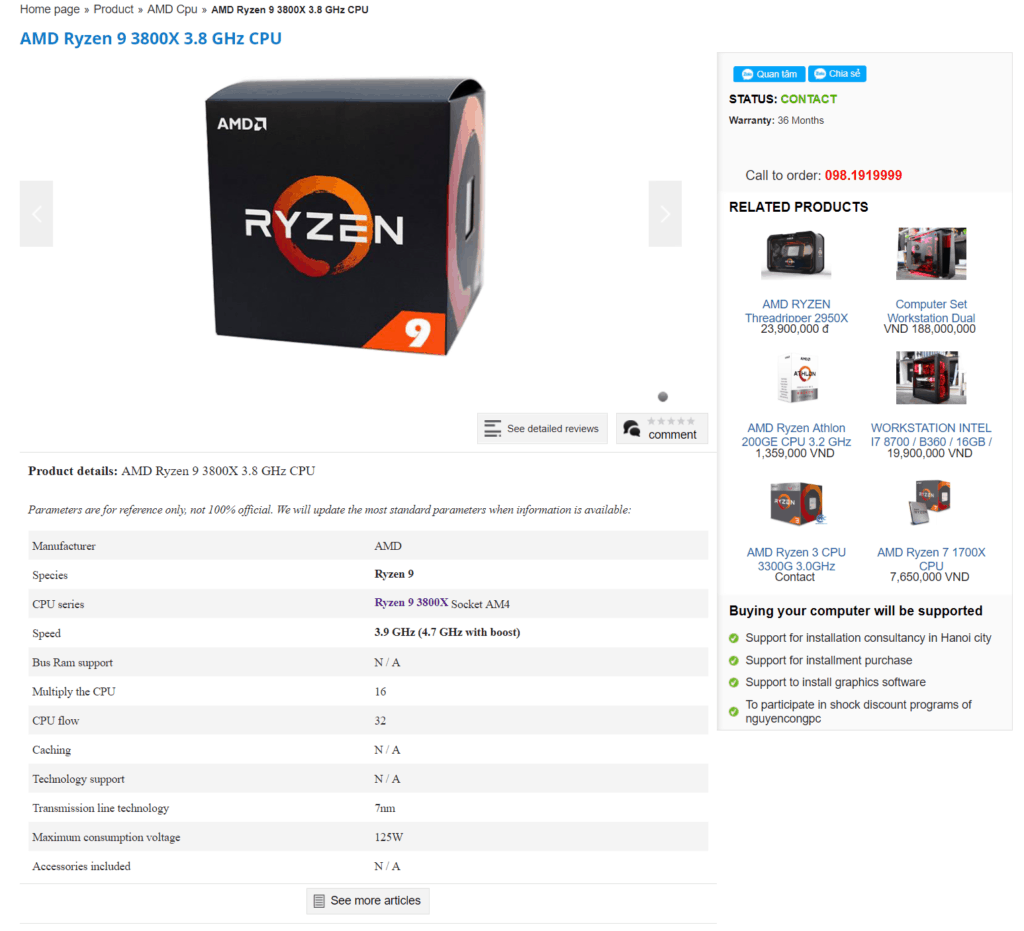Open the Product breadcrumb link

(114, 9)
